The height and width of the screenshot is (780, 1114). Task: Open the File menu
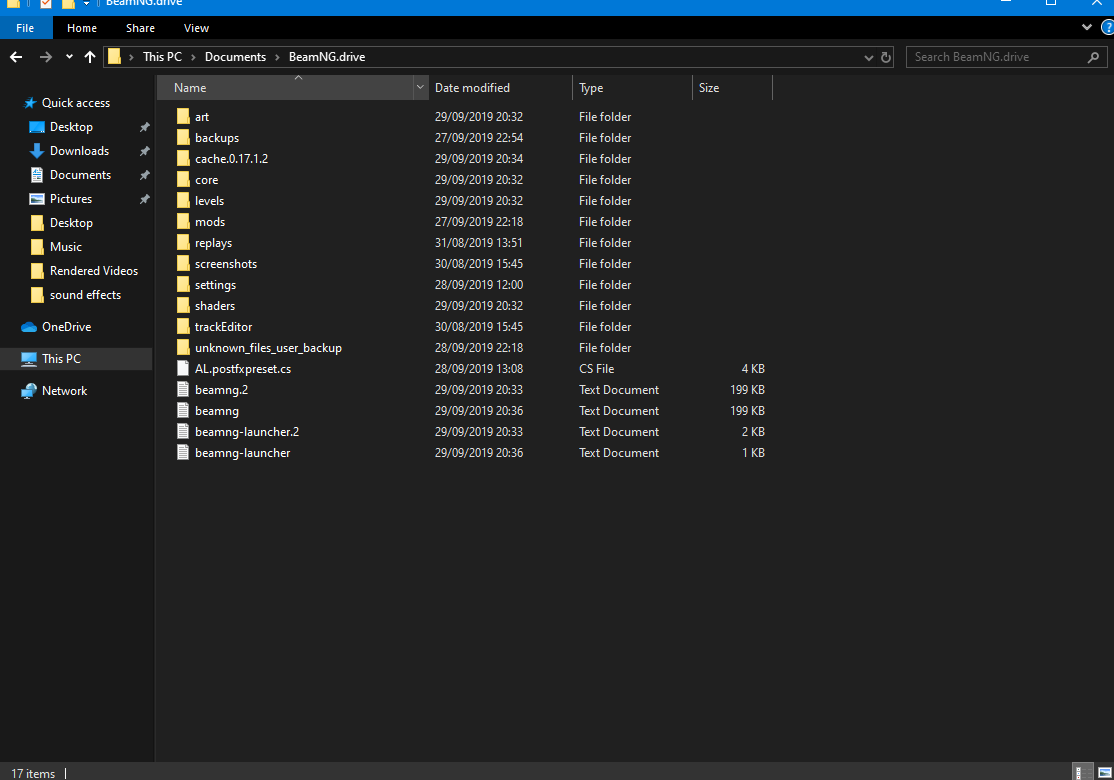(x=26, y=28)
